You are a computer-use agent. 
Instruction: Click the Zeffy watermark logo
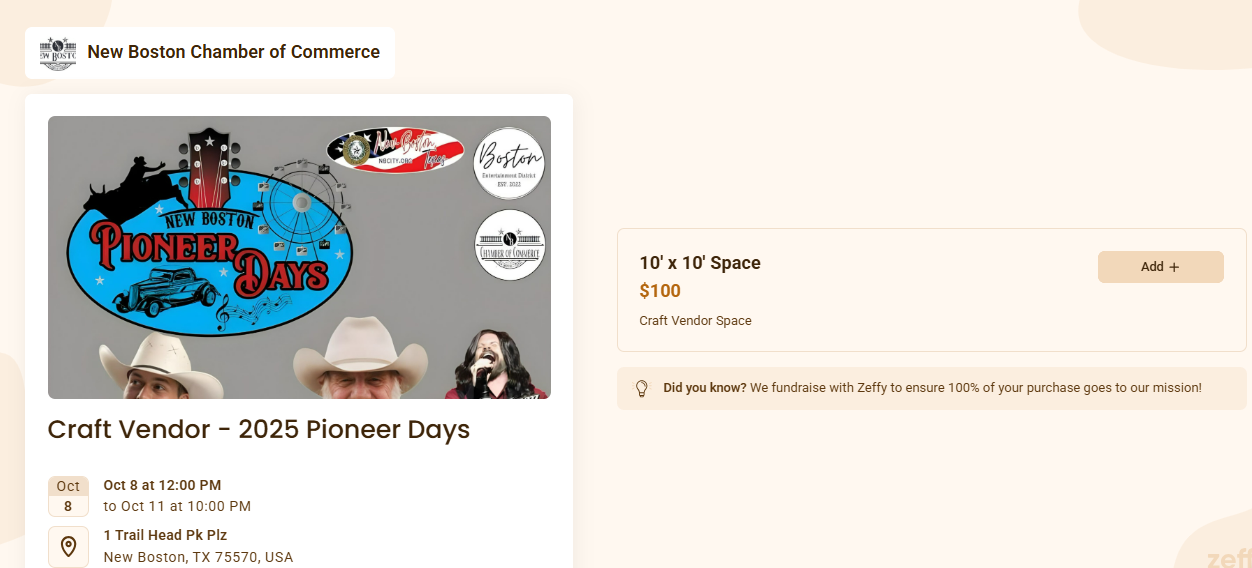tap(1228, 558)
